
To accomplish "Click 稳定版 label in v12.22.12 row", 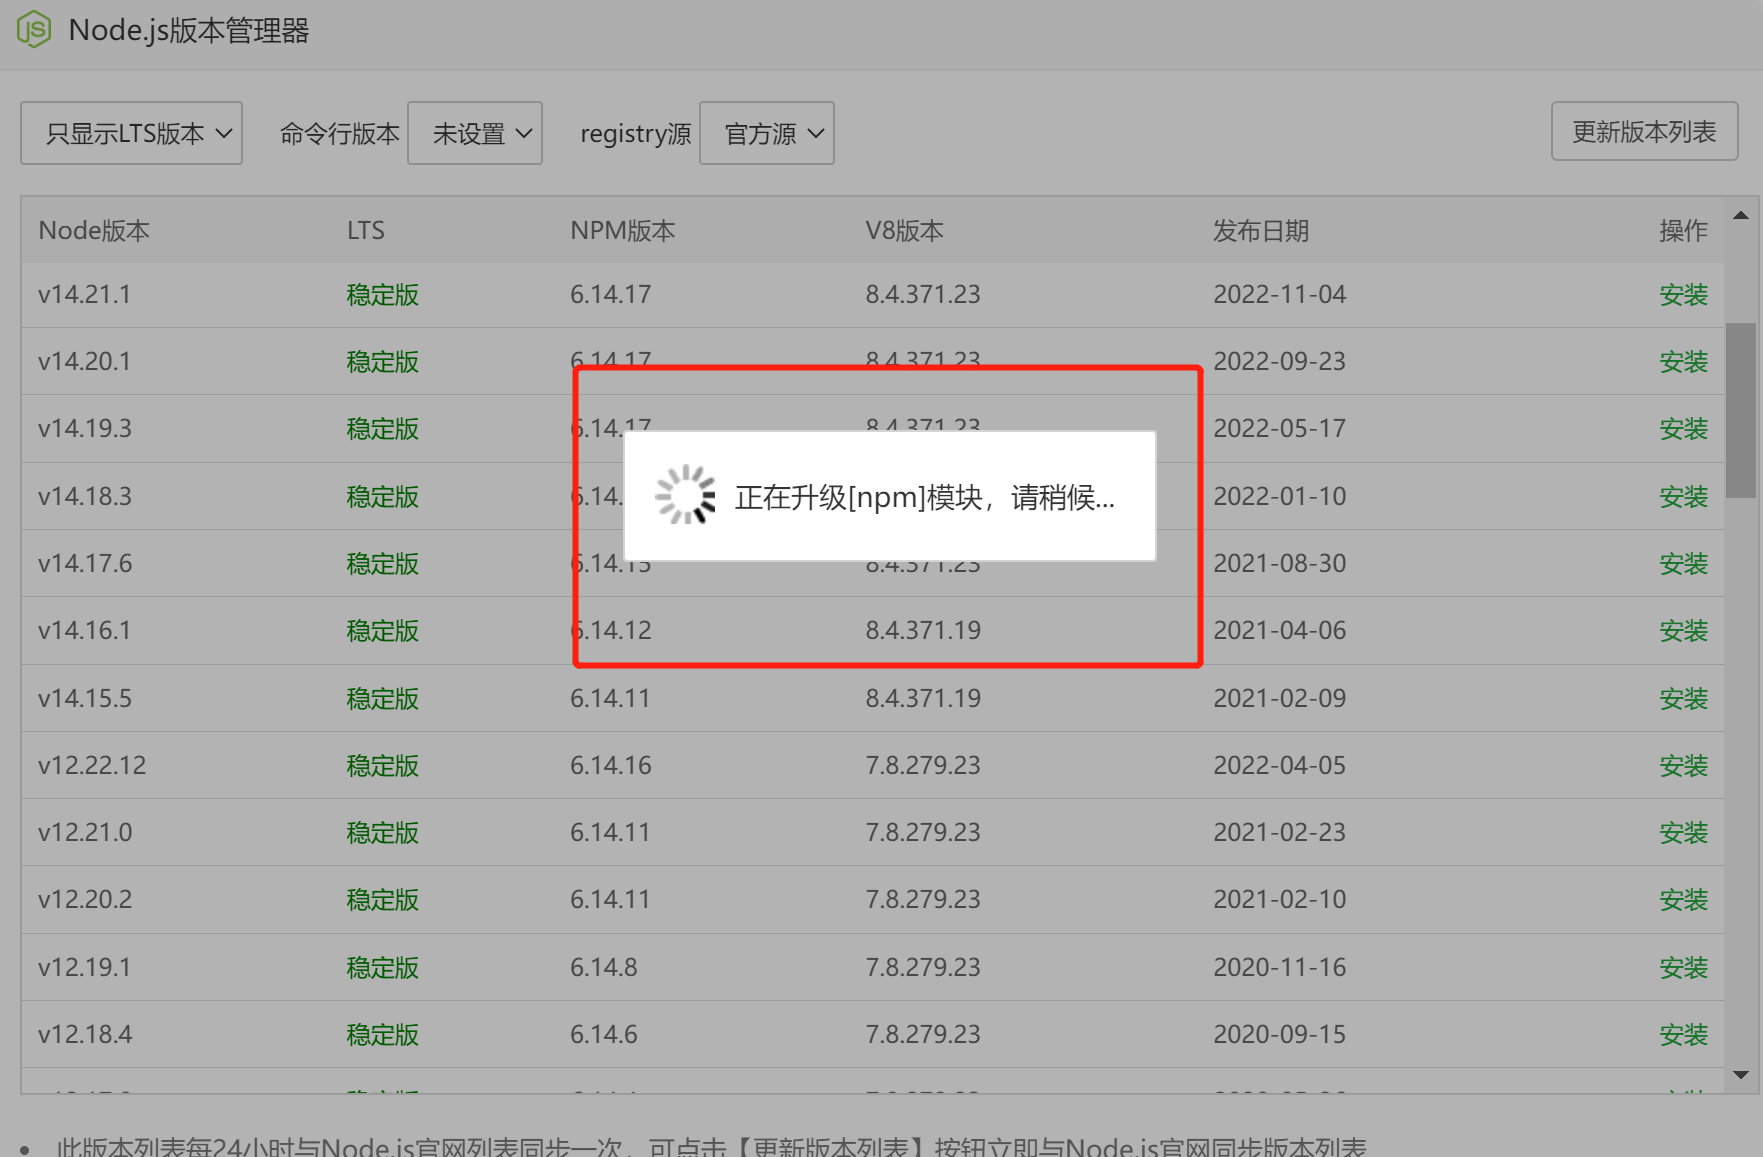I will (382, 766).
